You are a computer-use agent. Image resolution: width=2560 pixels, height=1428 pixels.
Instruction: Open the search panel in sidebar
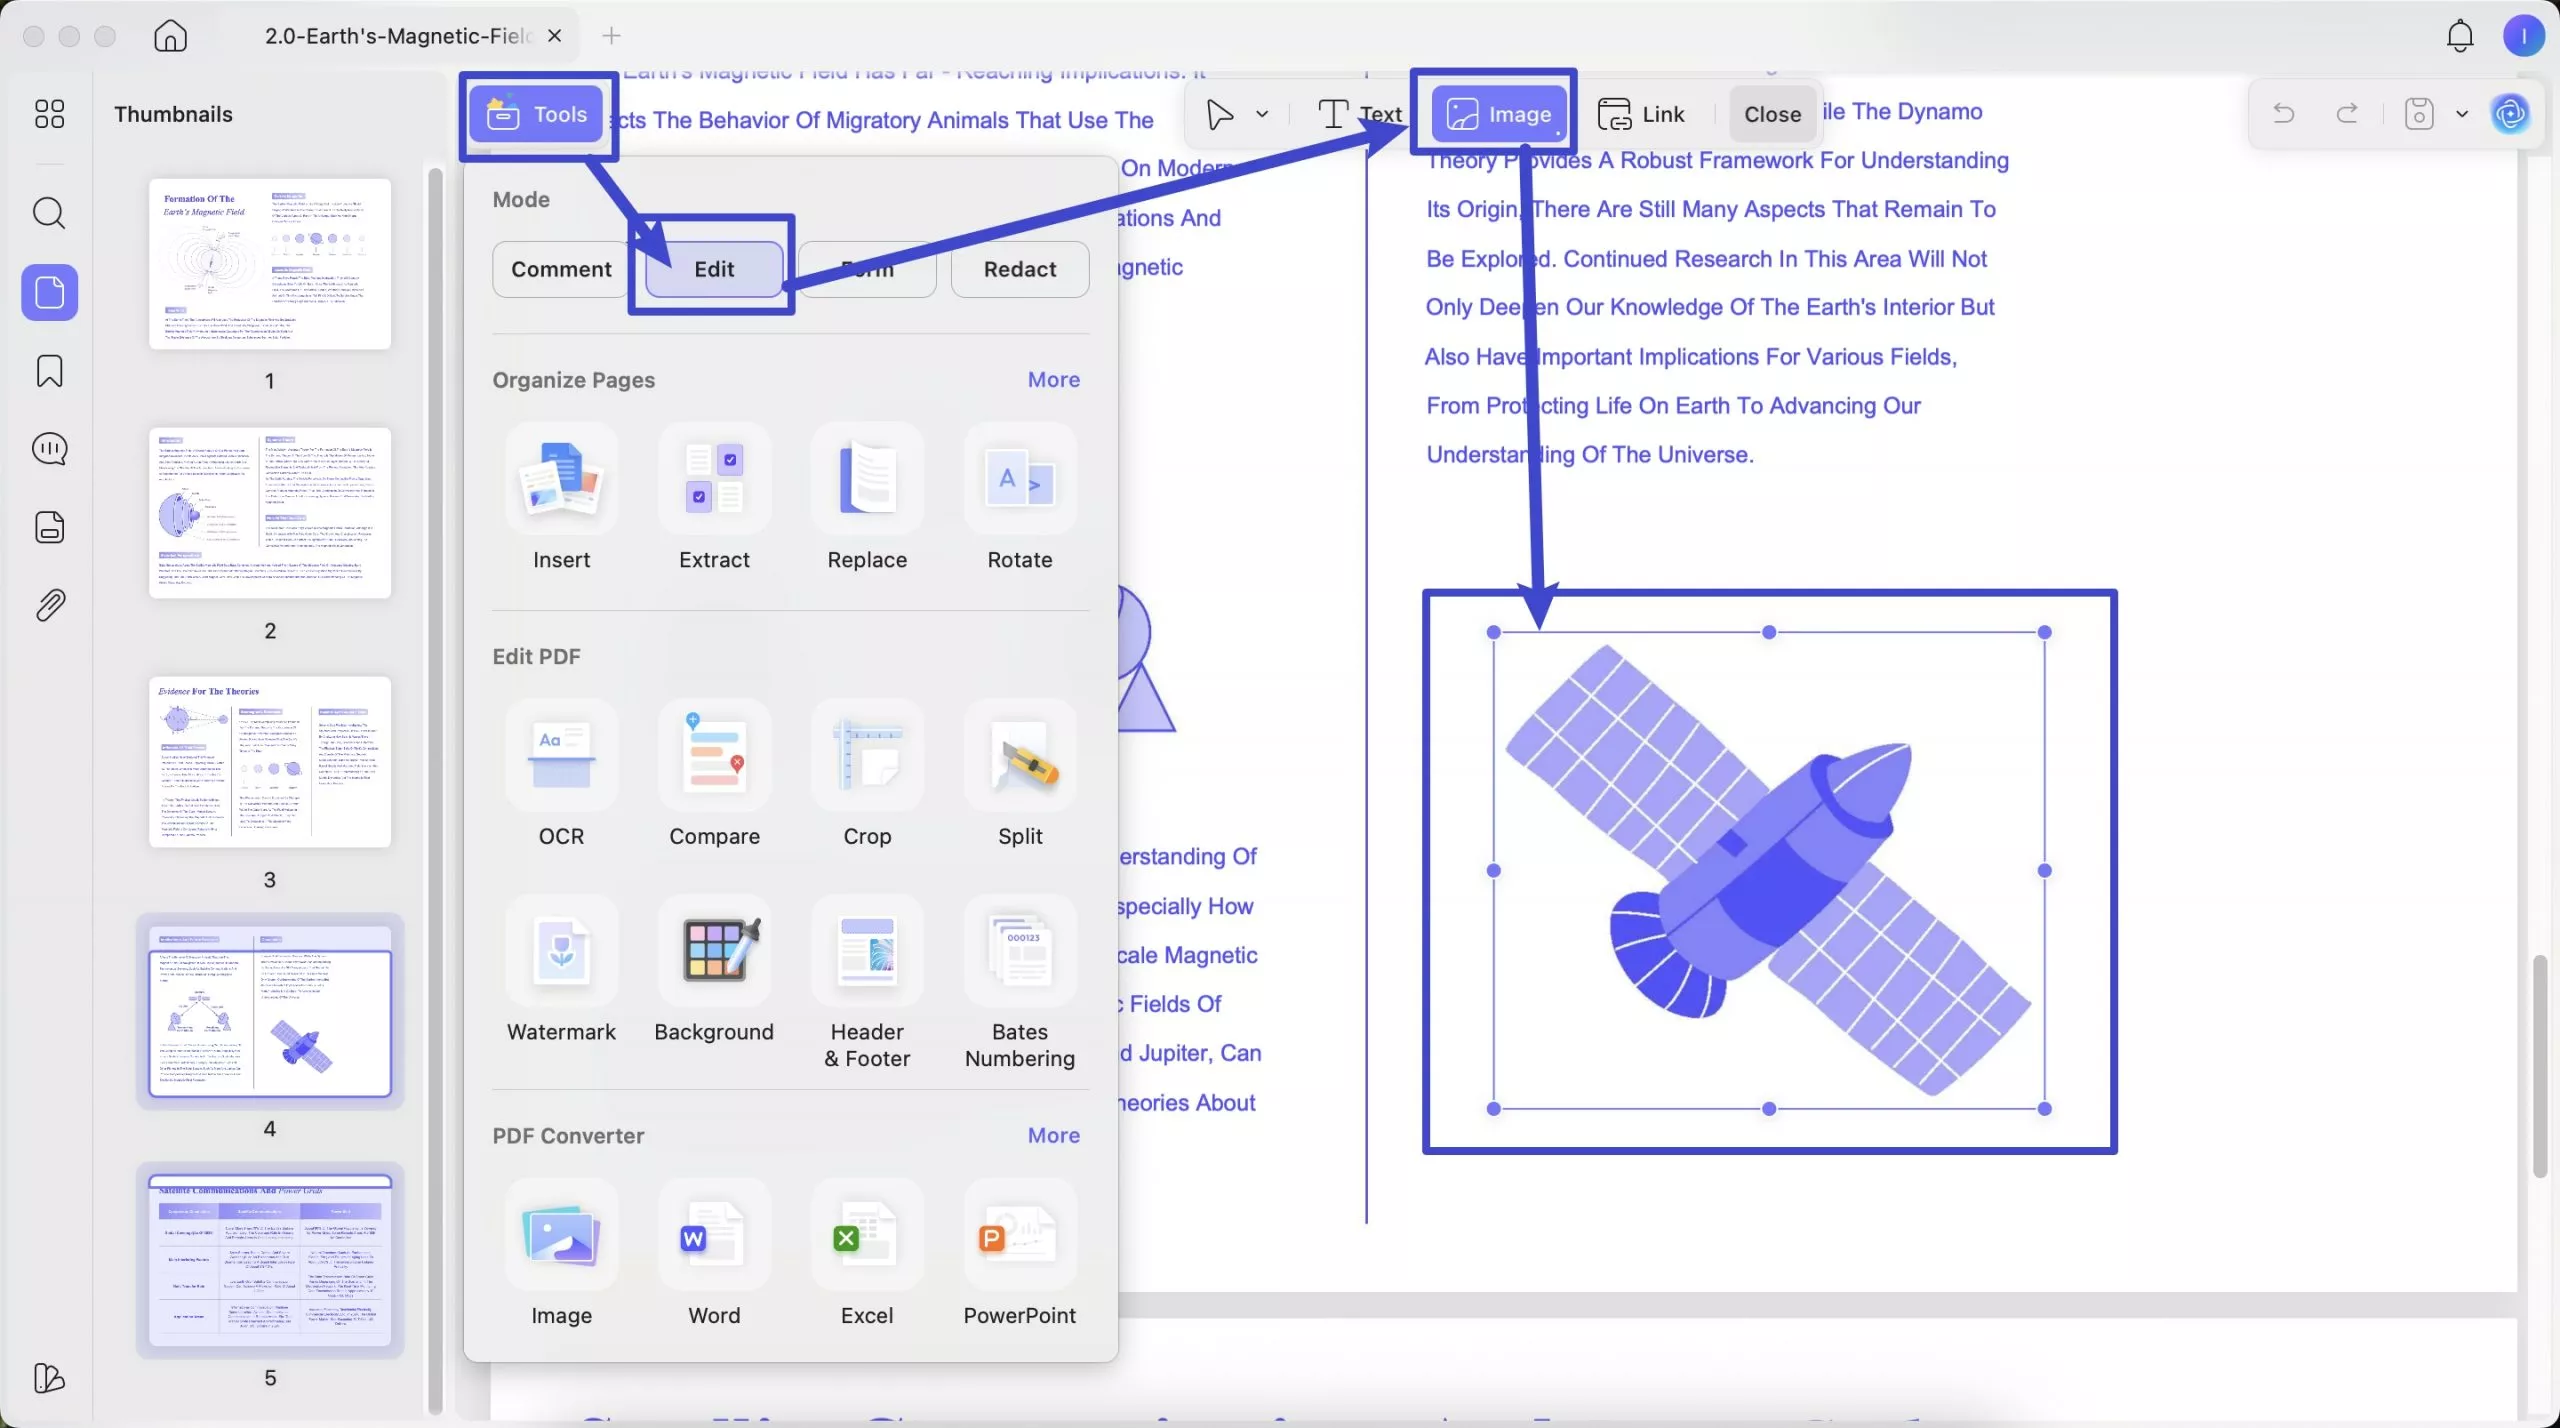coord(49,213)
